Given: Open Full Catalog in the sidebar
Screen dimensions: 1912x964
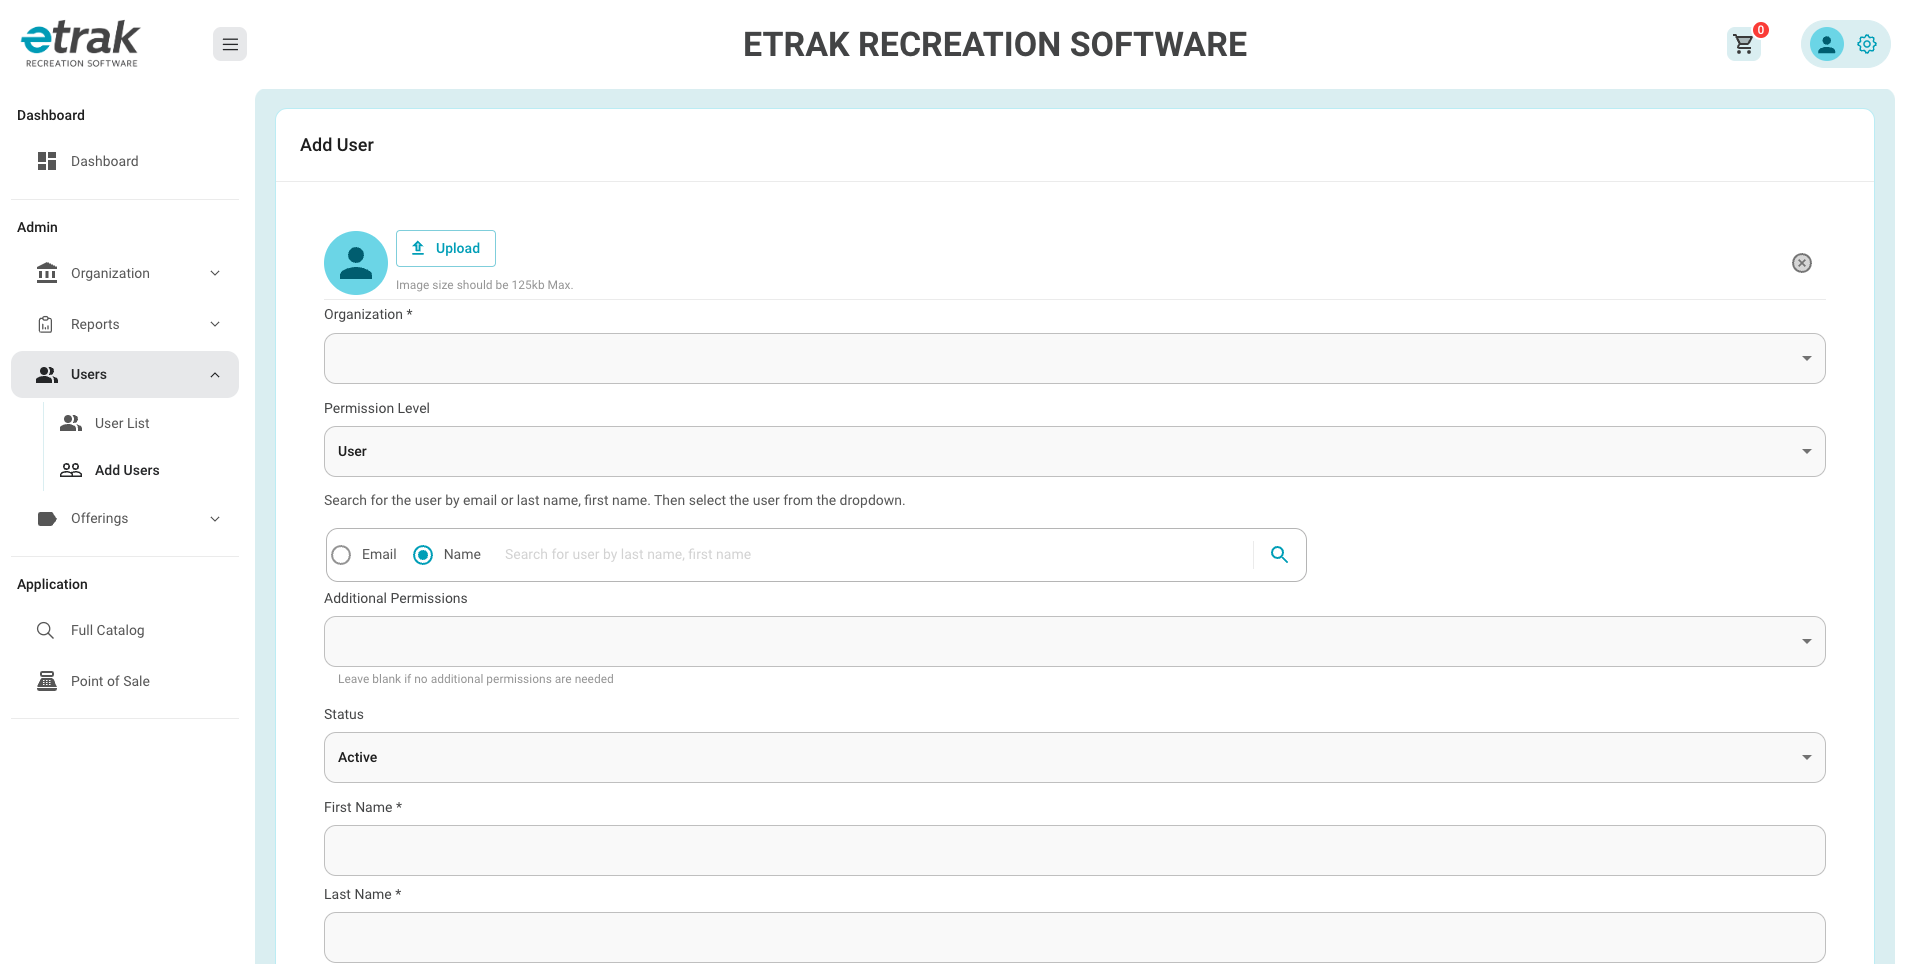Looking at the screenshot, I should (125, 630).
